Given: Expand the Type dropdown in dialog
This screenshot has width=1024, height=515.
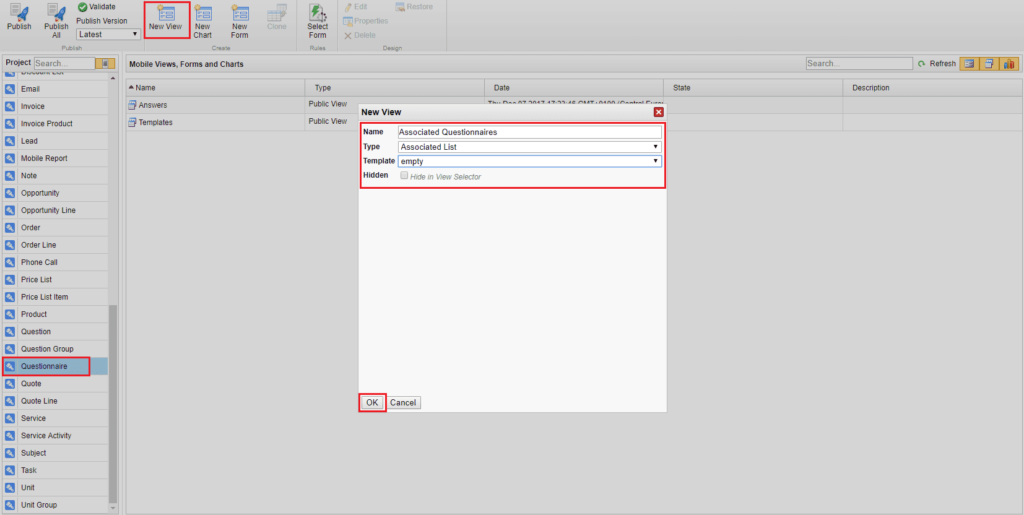Looking at the screenshot, I should click(529, 146).
